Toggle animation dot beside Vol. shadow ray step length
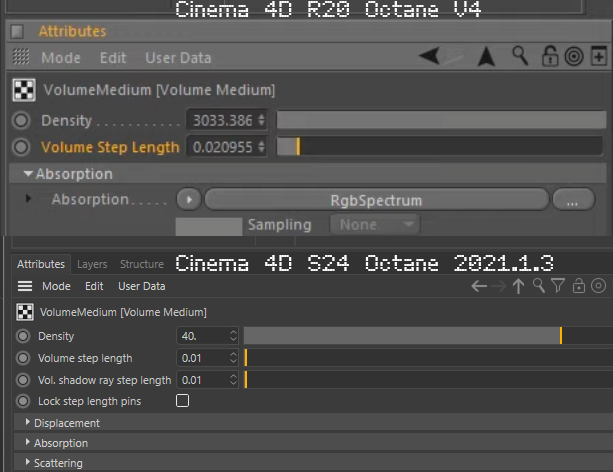The height and width of the screenshot is (472, 613). (x=23, y=380)
